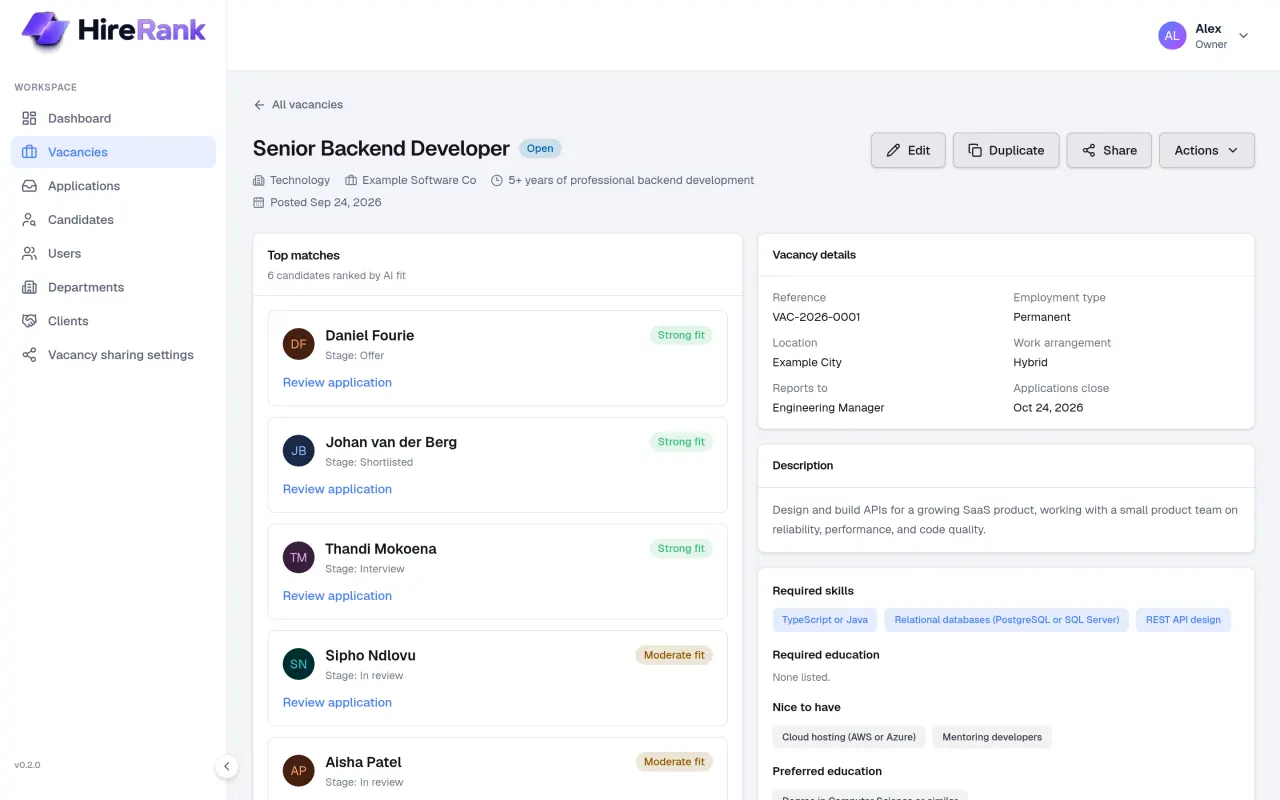Click the Vacancy sharing settings share icon
Viewport: 1280px width, 800px height.
29,355
